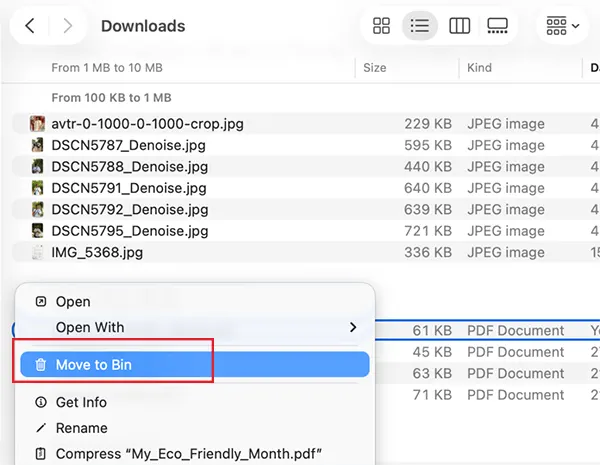Screen dimensions: 600x465
Task: Click thumbnail of DSCN5788_Denoise.jpg
Action: point(37,166)
